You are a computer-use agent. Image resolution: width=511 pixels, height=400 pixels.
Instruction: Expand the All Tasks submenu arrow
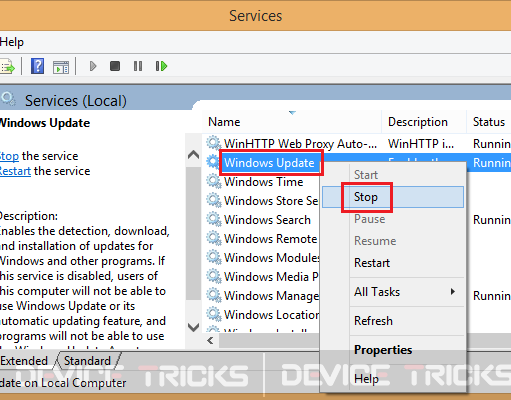(452, 292)
